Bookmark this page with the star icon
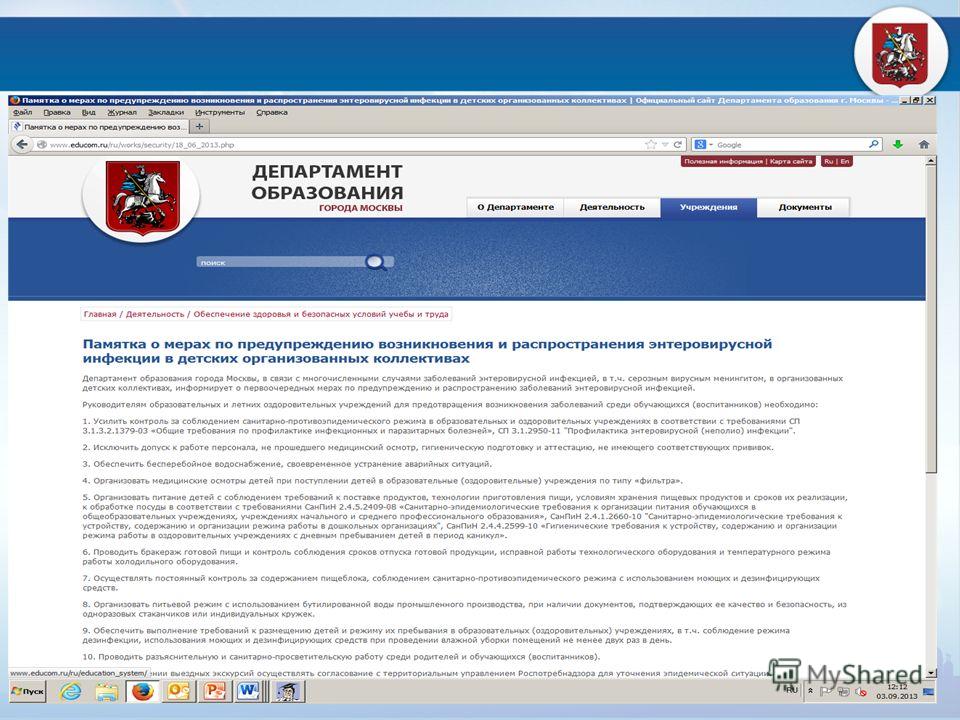The image size is (960, 720). point(650,144)
